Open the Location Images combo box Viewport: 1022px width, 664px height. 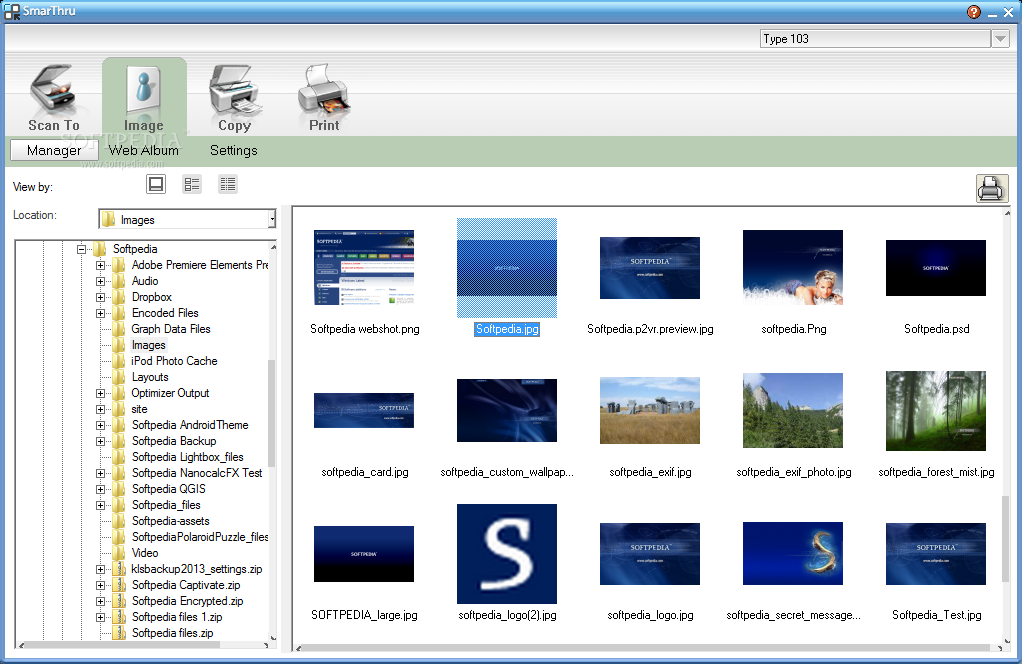pos(187,220)
